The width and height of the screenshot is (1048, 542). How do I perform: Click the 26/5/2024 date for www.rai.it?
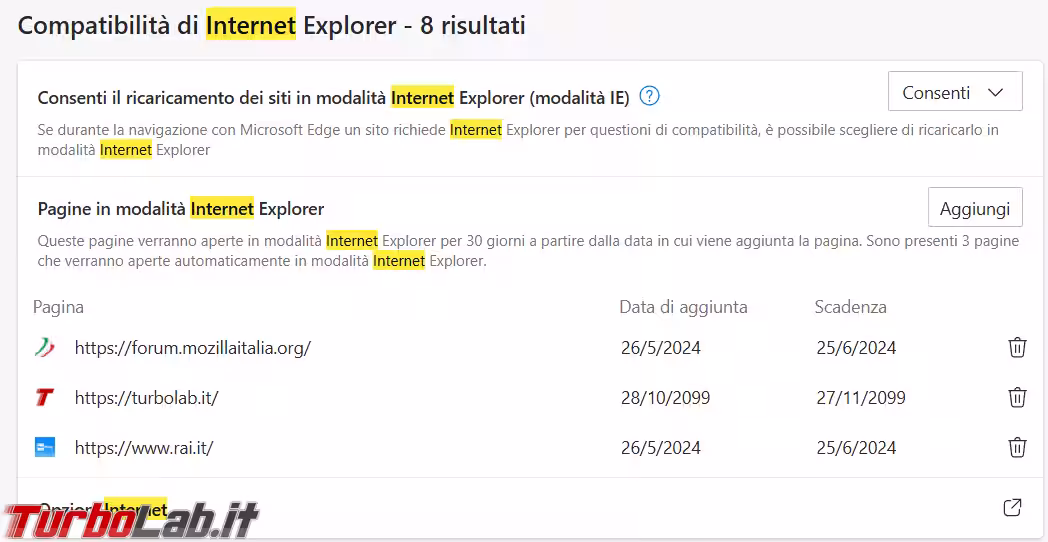(x=660, y=447)
